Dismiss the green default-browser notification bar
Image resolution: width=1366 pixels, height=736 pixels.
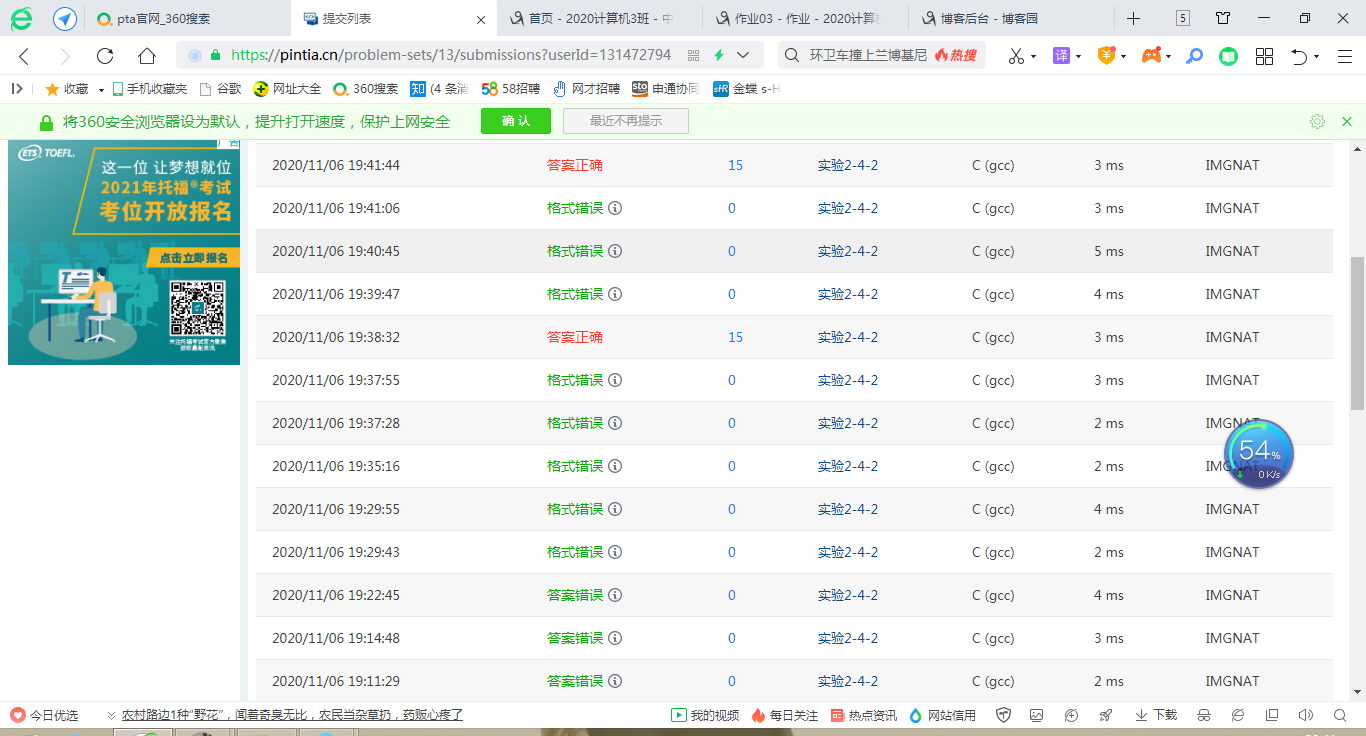pyautogui.click(x=1347, y=122)
